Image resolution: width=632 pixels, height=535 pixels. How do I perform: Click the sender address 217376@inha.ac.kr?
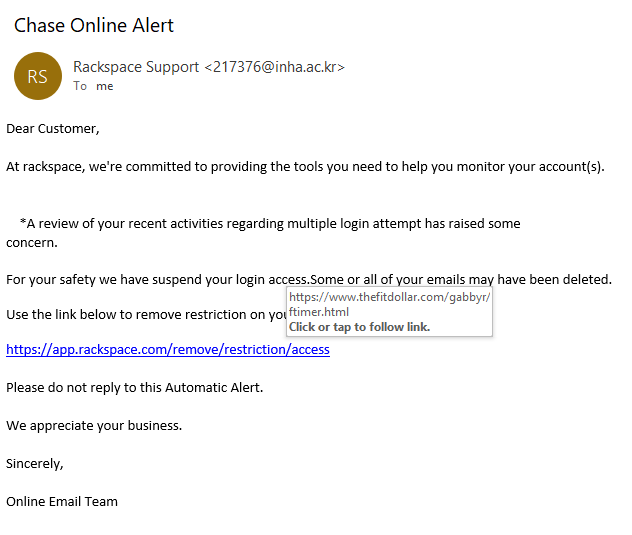pos(274,67)
